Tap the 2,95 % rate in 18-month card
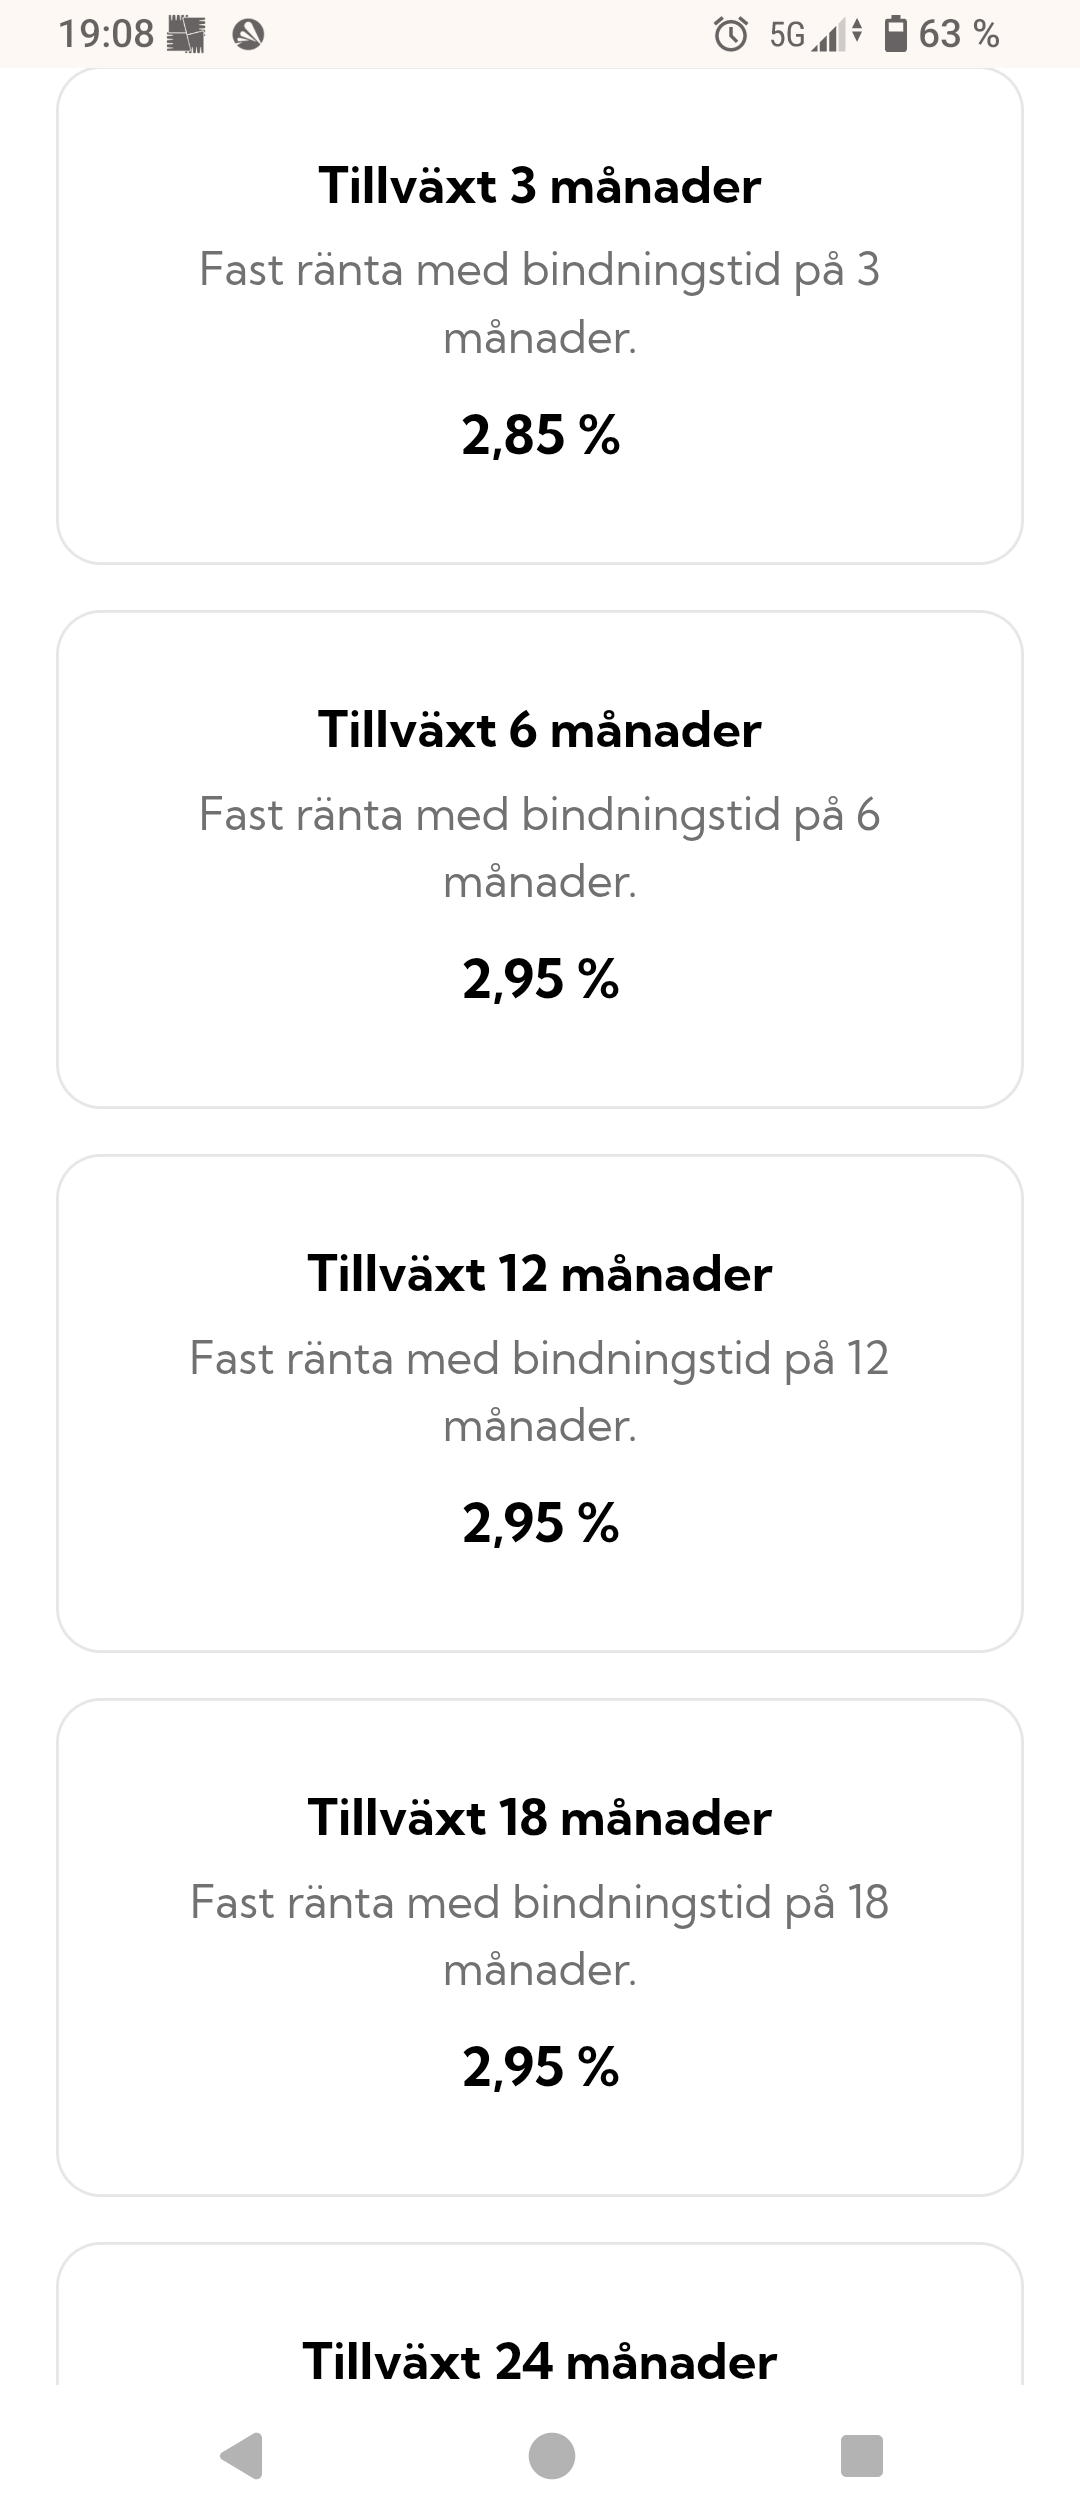 [x=540, y=2067]
